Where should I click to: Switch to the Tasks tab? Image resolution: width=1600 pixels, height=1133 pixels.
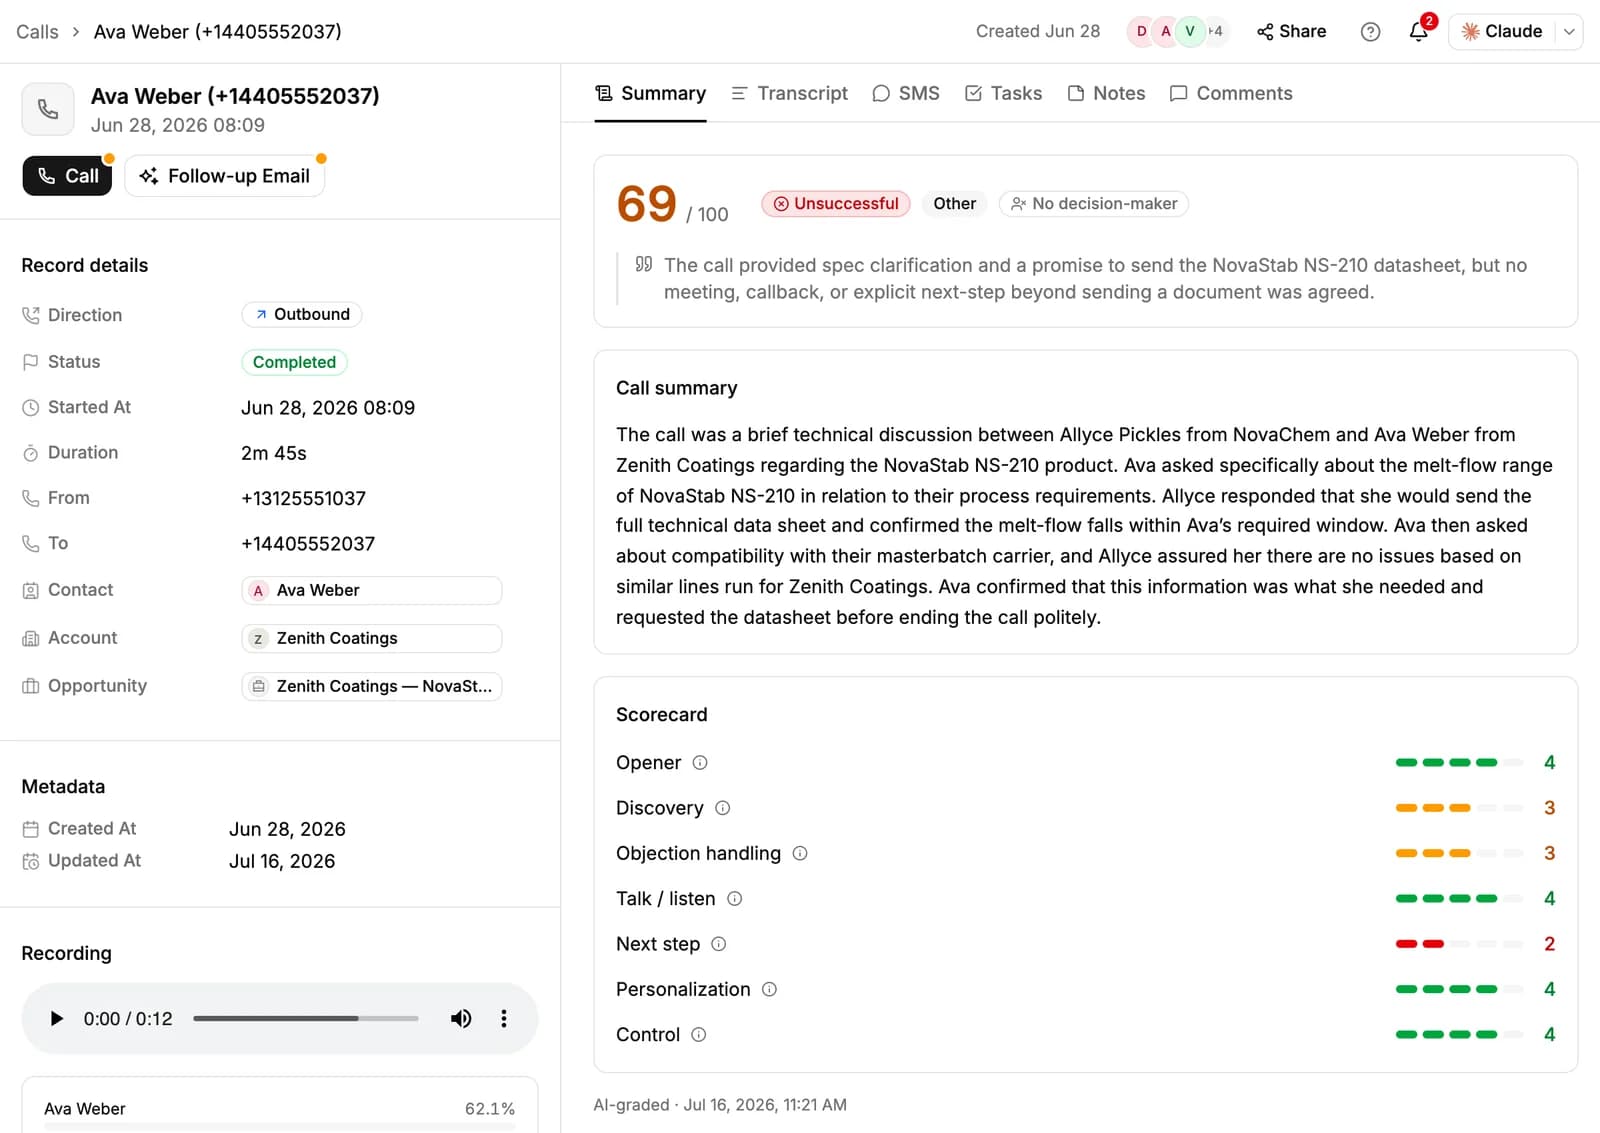1004,94
